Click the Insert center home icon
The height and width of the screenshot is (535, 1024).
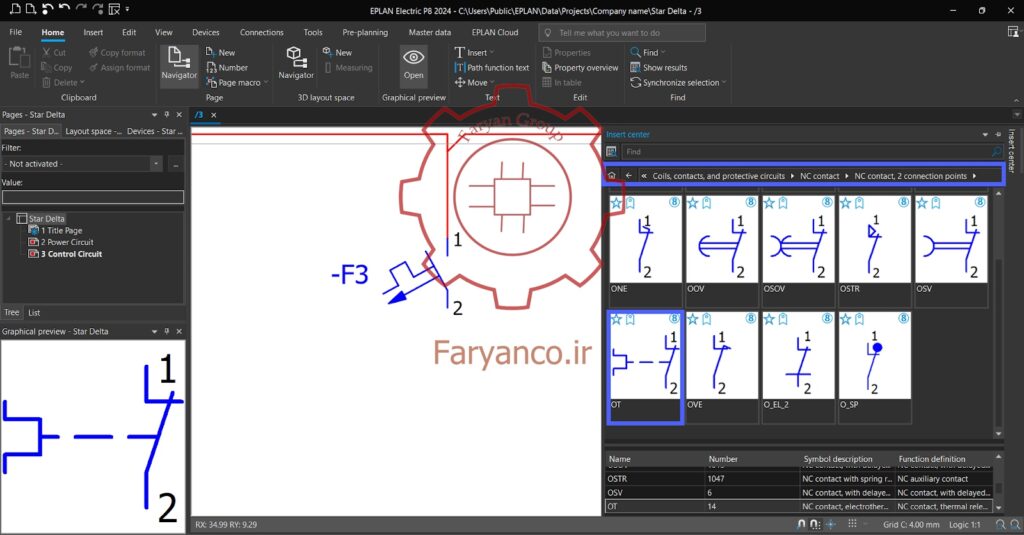click(x=612, y=176)
